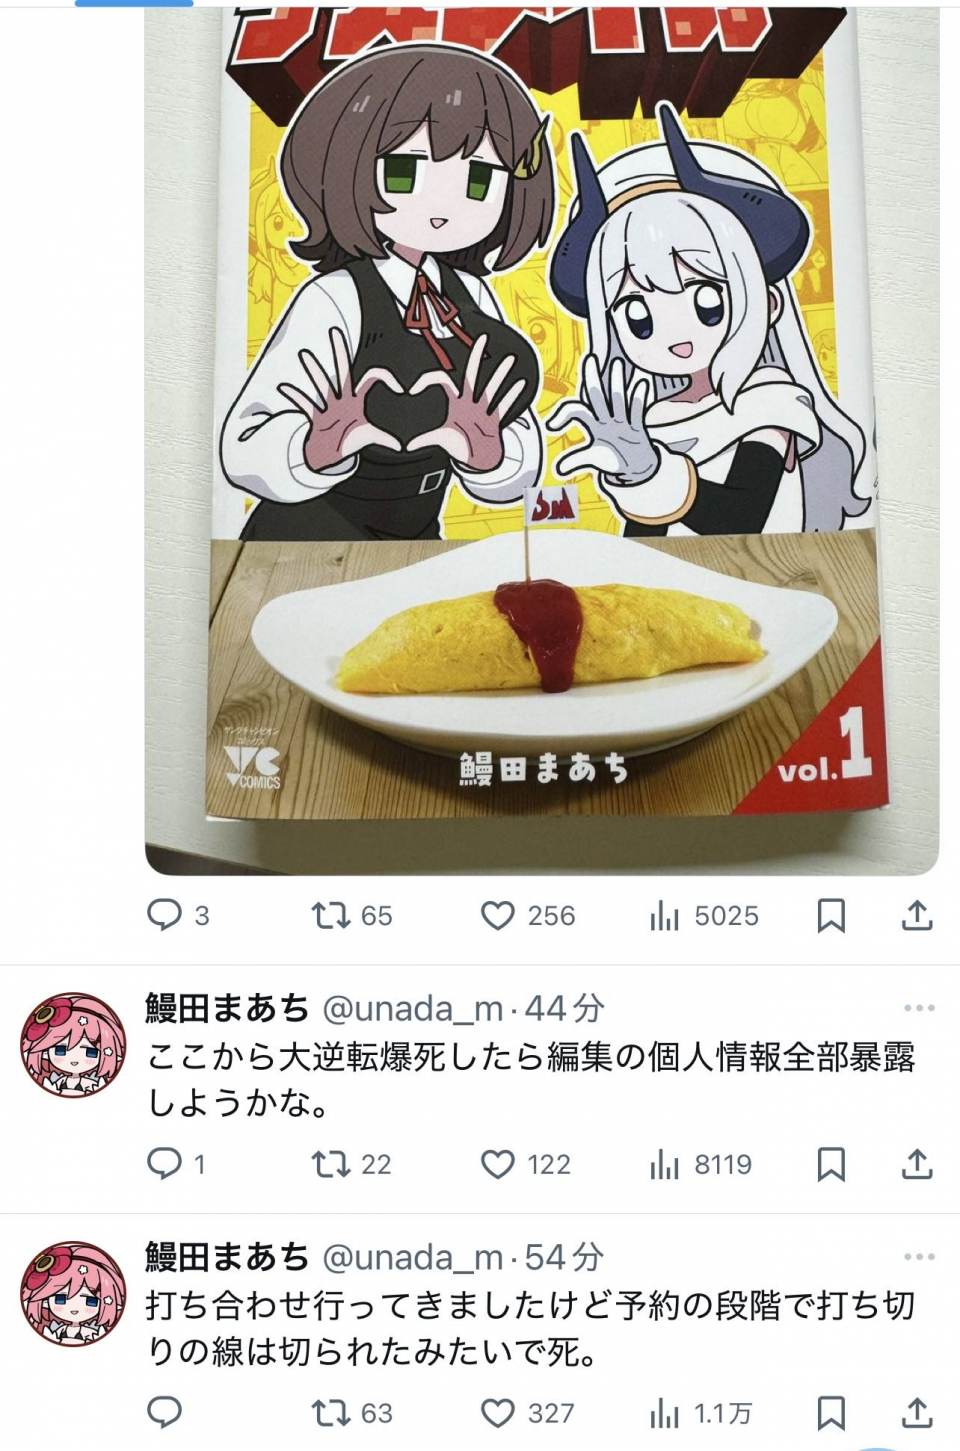Bookmark the manga cover photo tweet
Image resolution: width=960 pixels, height=1451 pixels.
(x=831, y=915)
